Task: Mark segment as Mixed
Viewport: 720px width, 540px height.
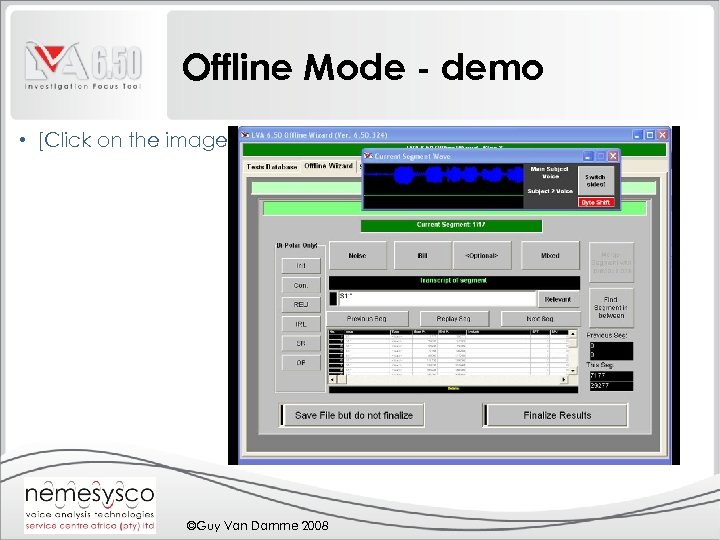Action: coord(550,255)
